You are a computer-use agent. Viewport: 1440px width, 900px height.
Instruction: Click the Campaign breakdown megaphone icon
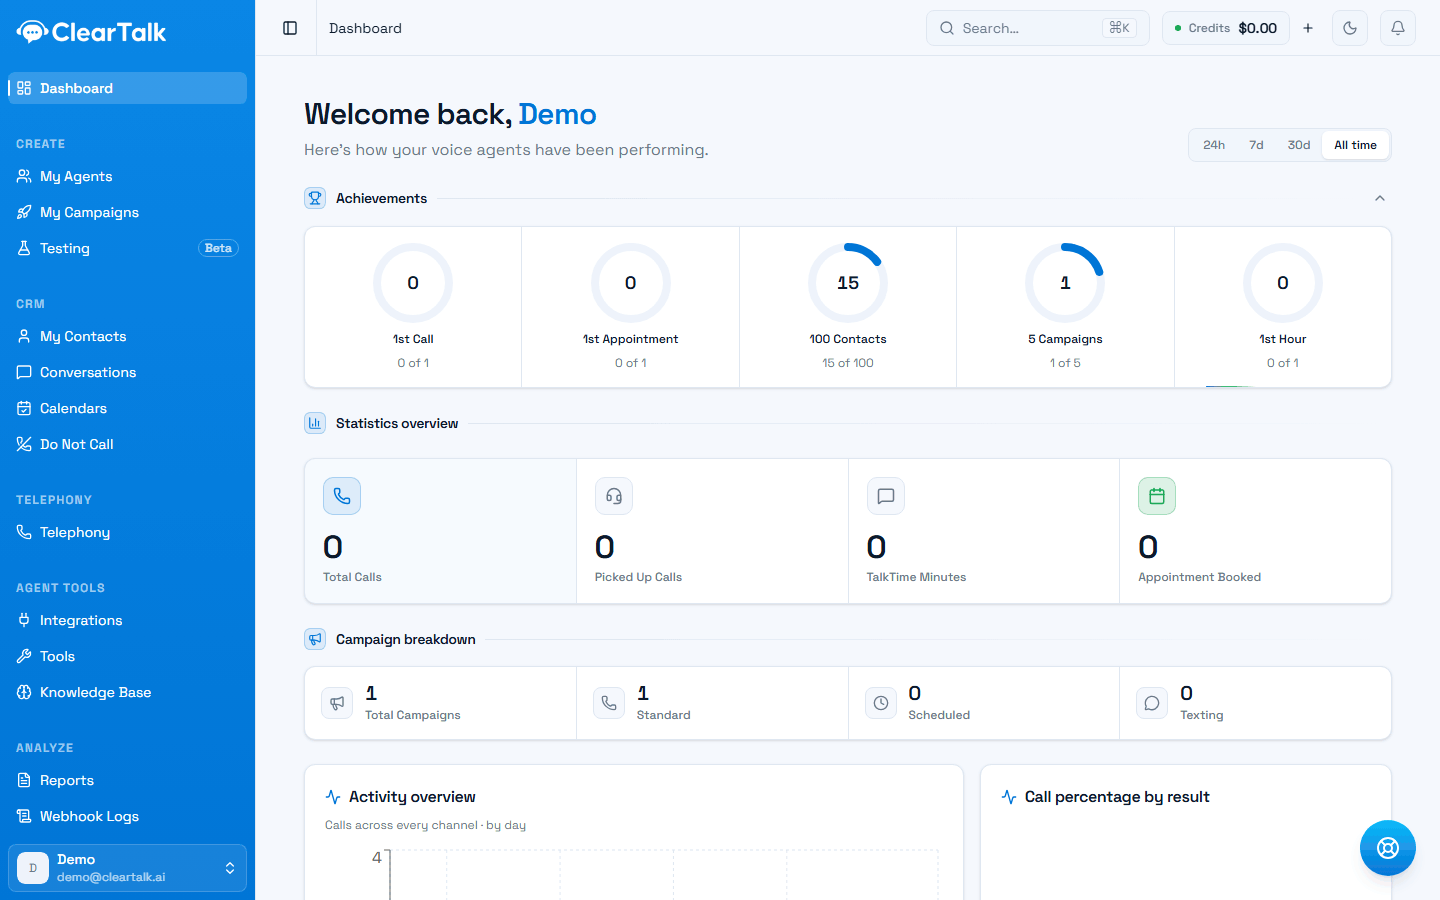pyautogui.click(x=315, y=639)
